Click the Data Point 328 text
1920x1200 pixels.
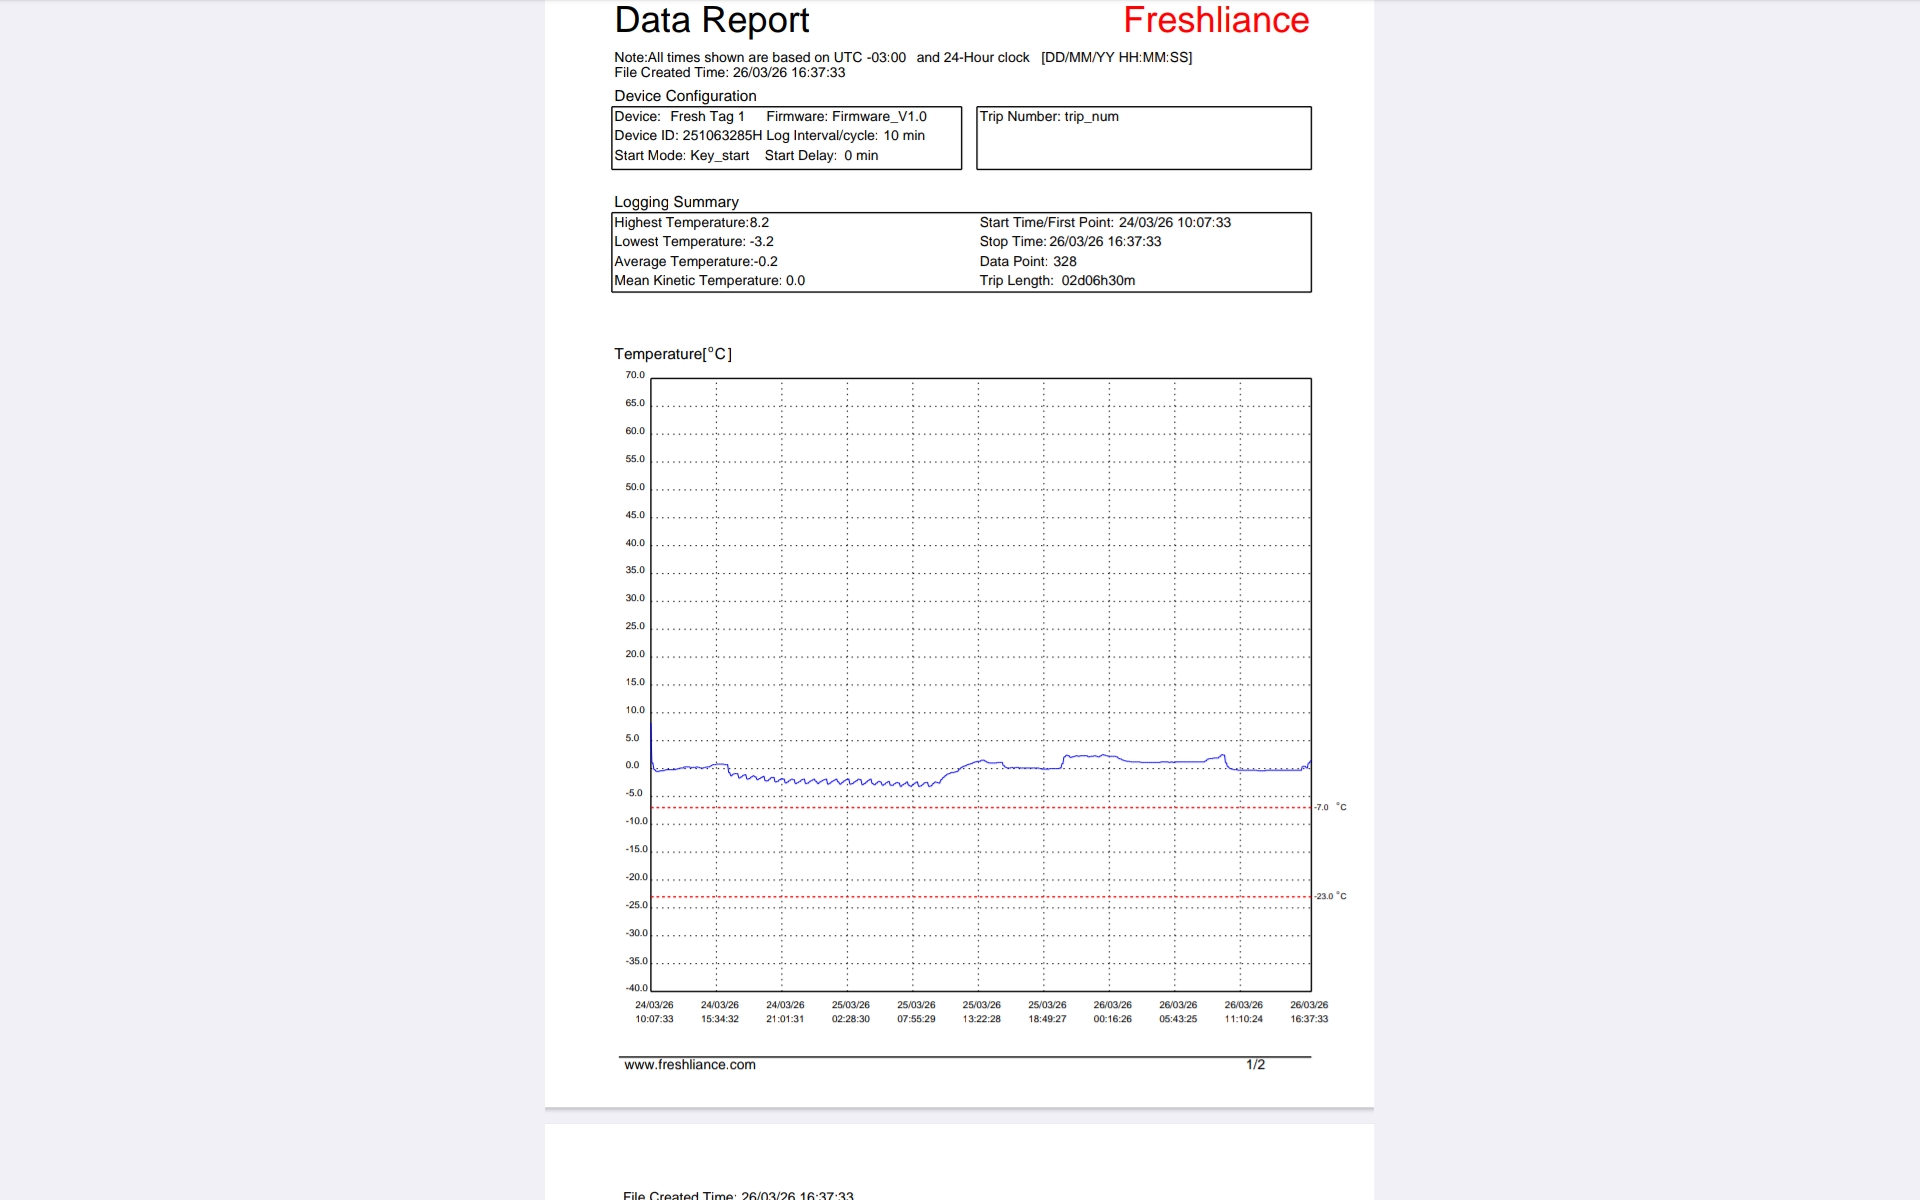click(x=1027, y=262)
